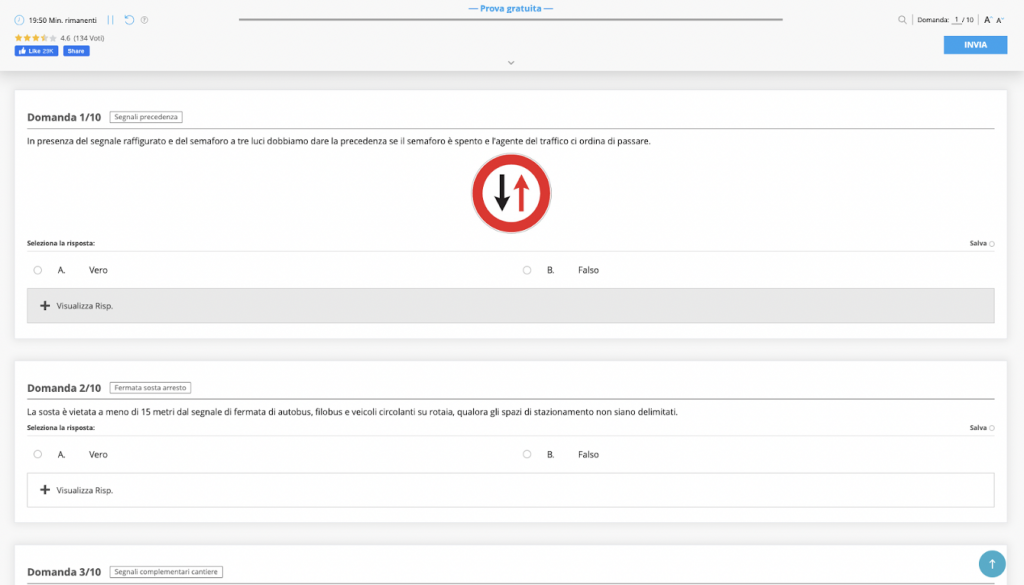
Task: Open the help question mark icon
Action: (144, 20)
